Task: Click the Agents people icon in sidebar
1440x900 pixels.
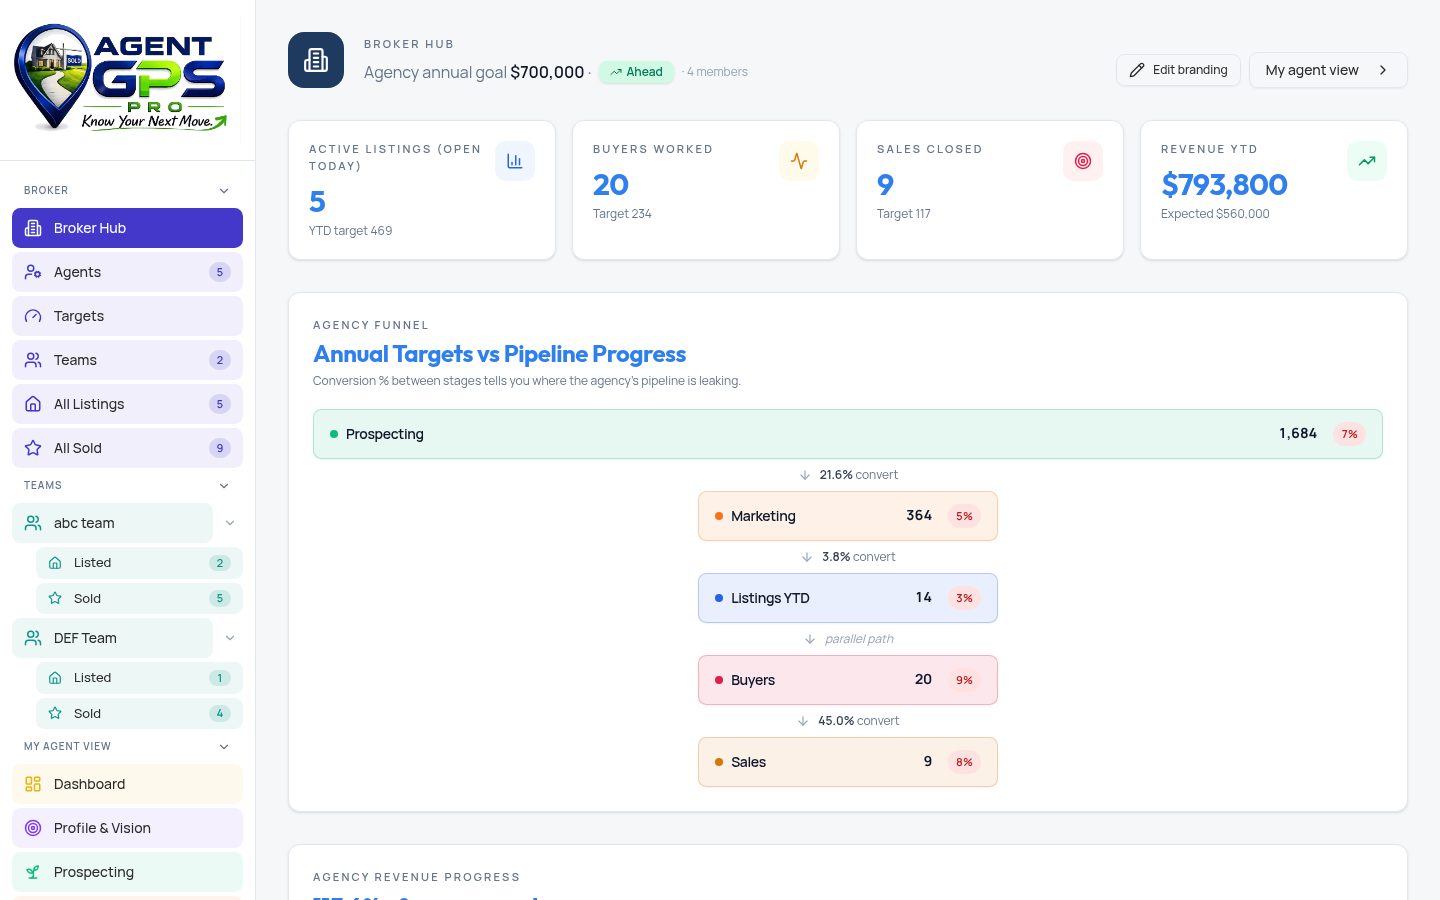Action: coord(33,272)
